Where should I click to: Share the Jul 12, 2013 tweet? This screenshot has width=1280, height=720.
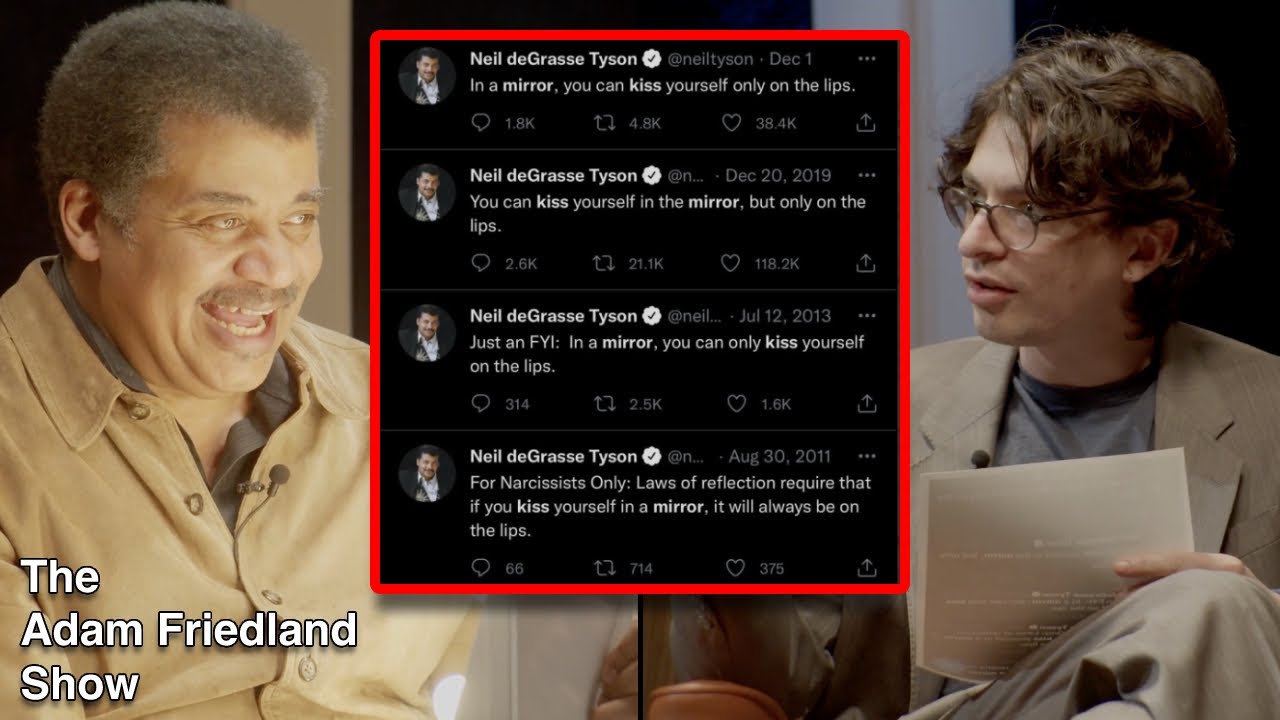(866, 403)
